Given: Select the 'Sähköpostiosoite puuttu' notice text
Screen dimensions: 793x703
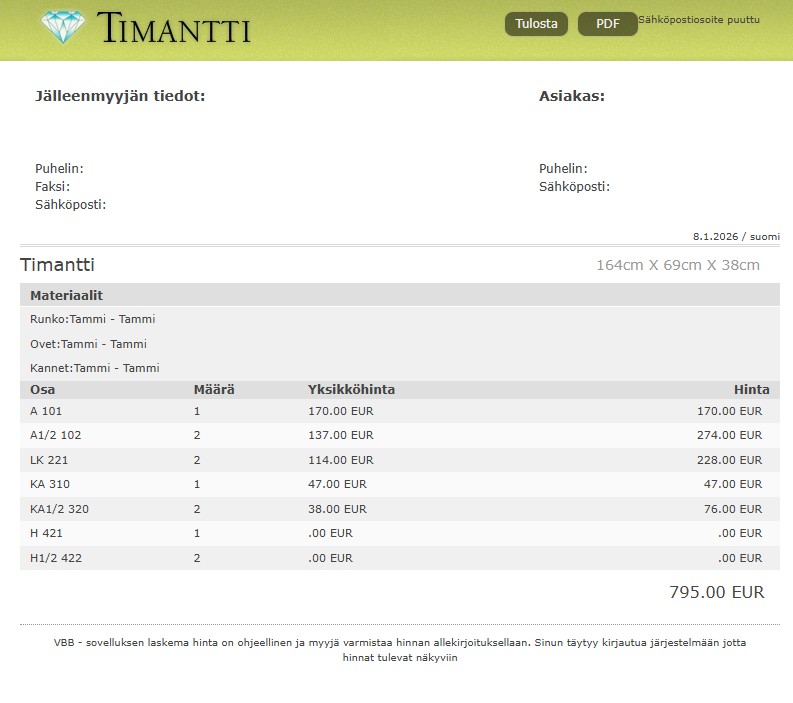Looking at the screenshot, I should tap(699, 19).
